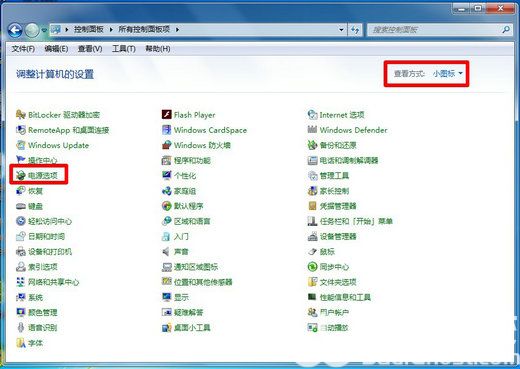Open the 备份和还原 icon

point(312,145)
